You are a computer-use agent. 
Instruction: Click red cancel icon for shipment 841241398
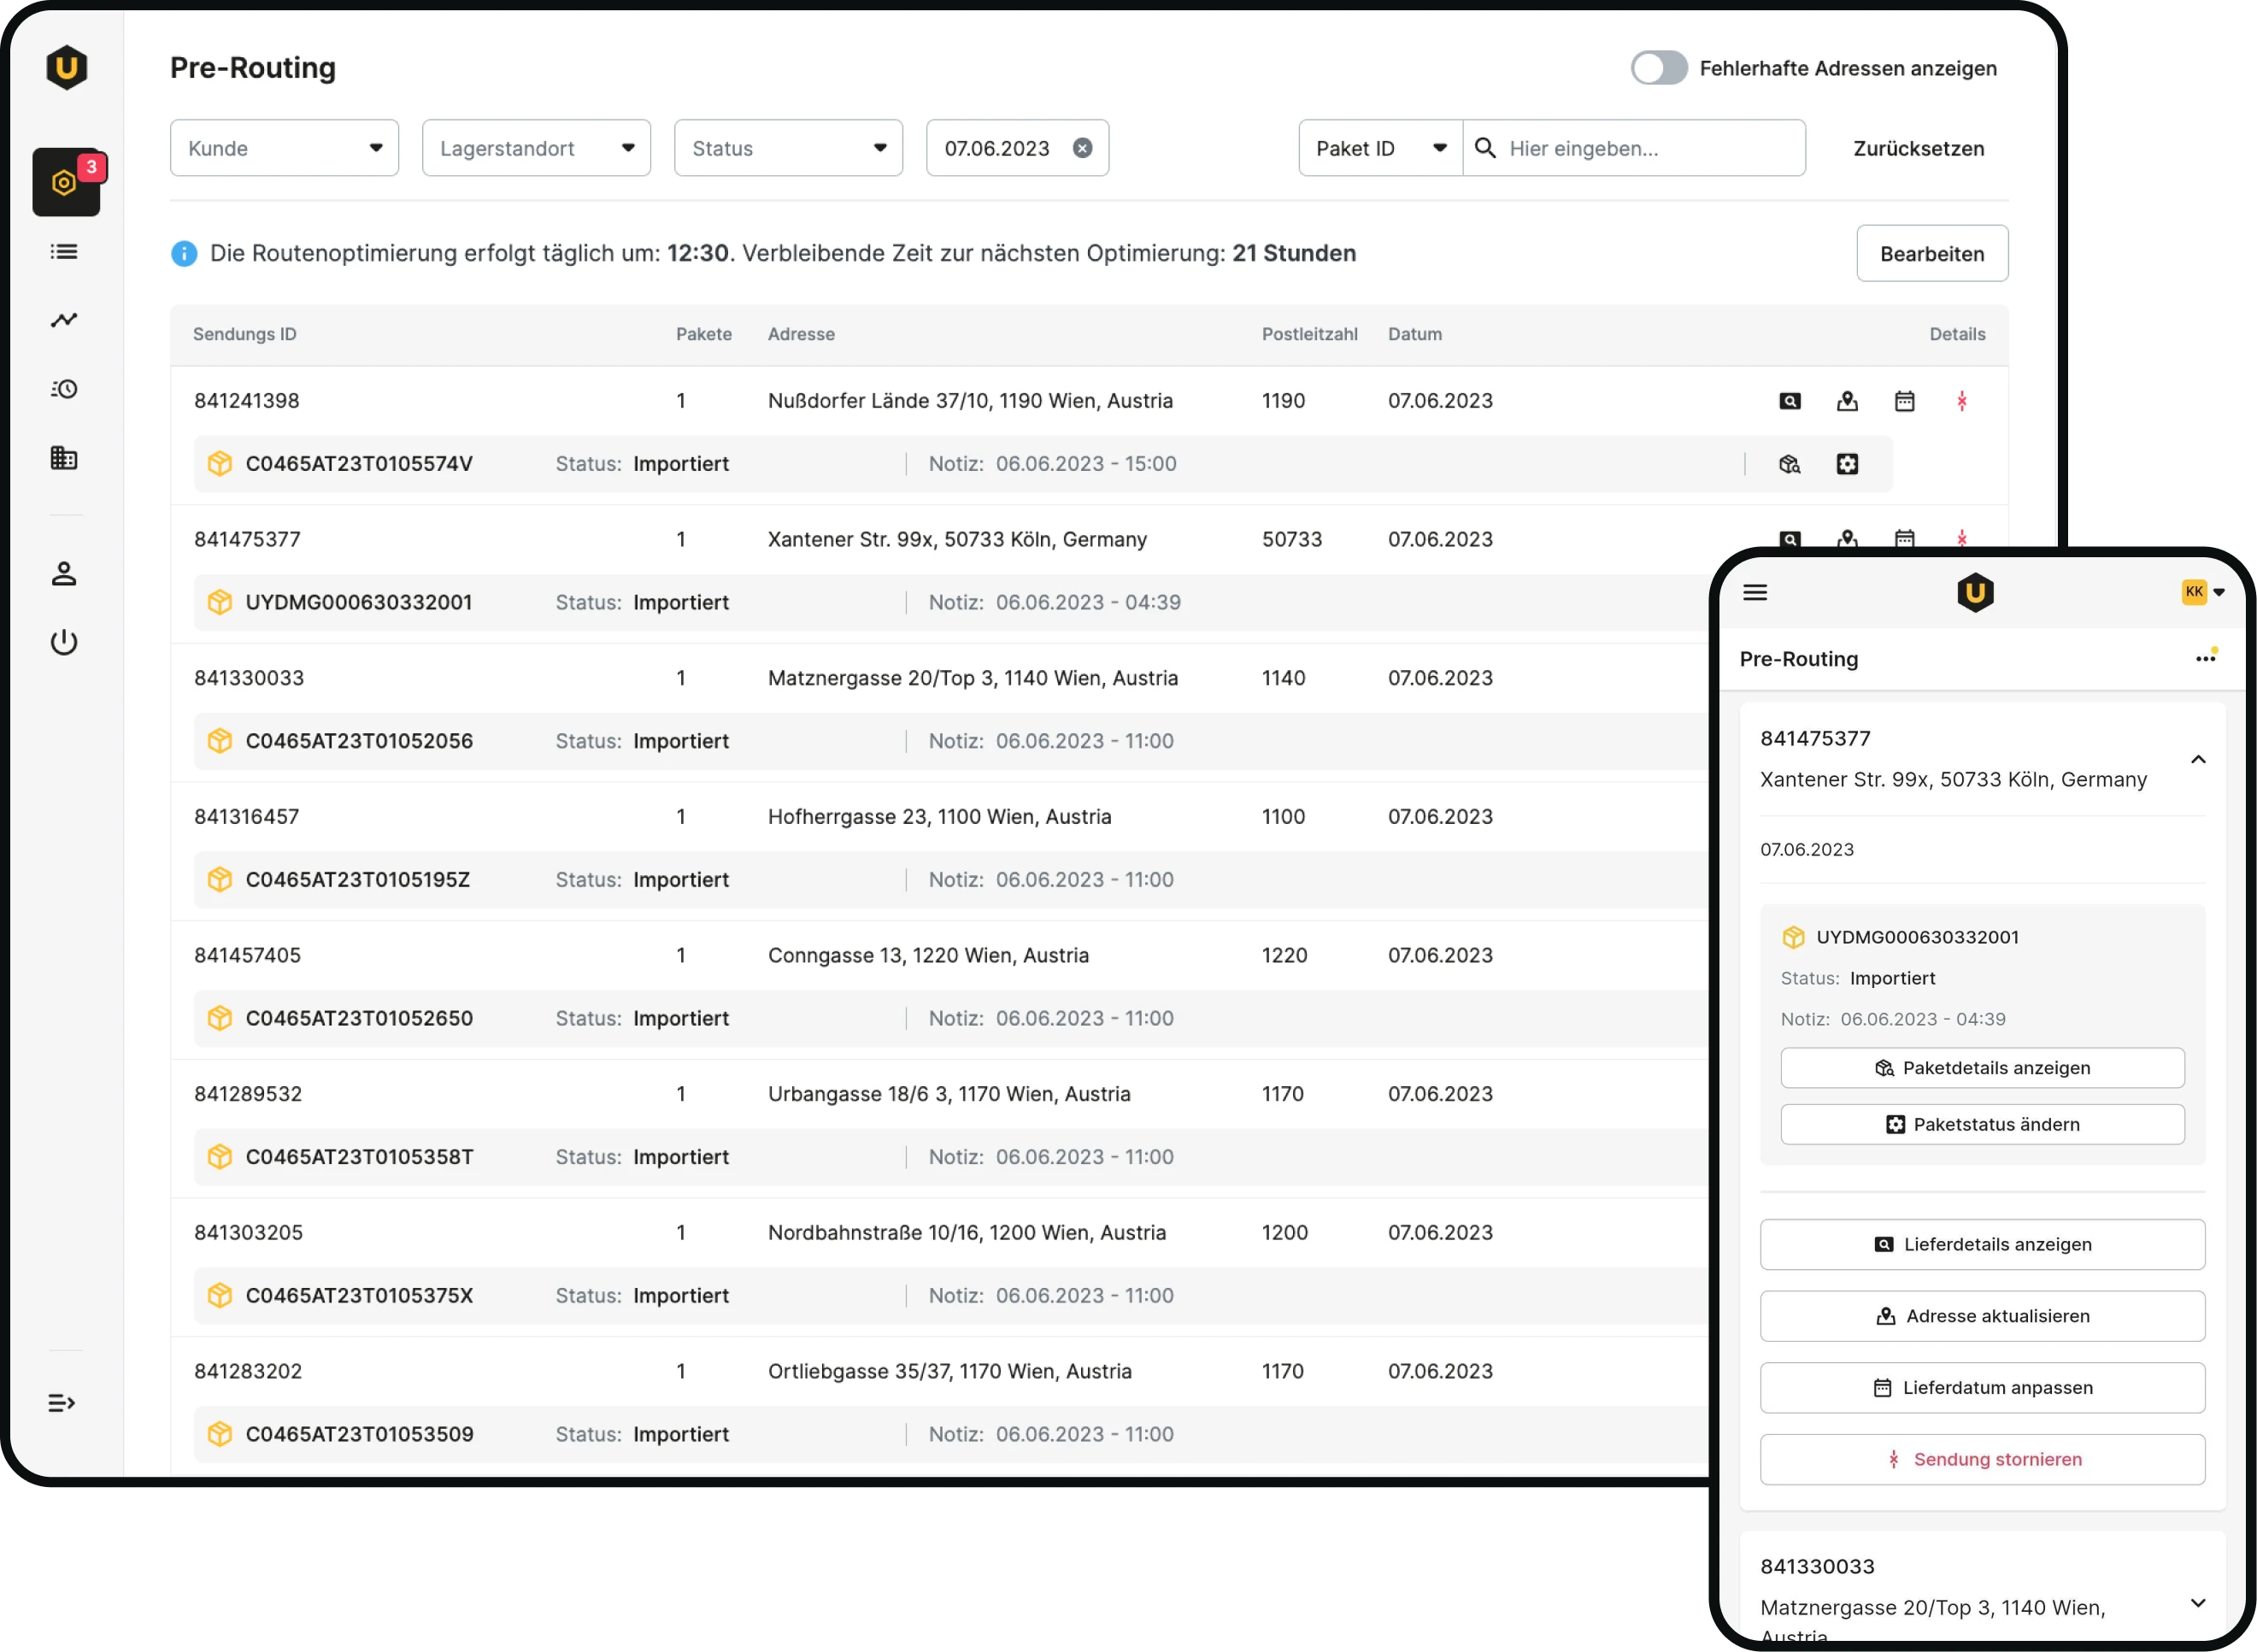tap(1961, 401)
